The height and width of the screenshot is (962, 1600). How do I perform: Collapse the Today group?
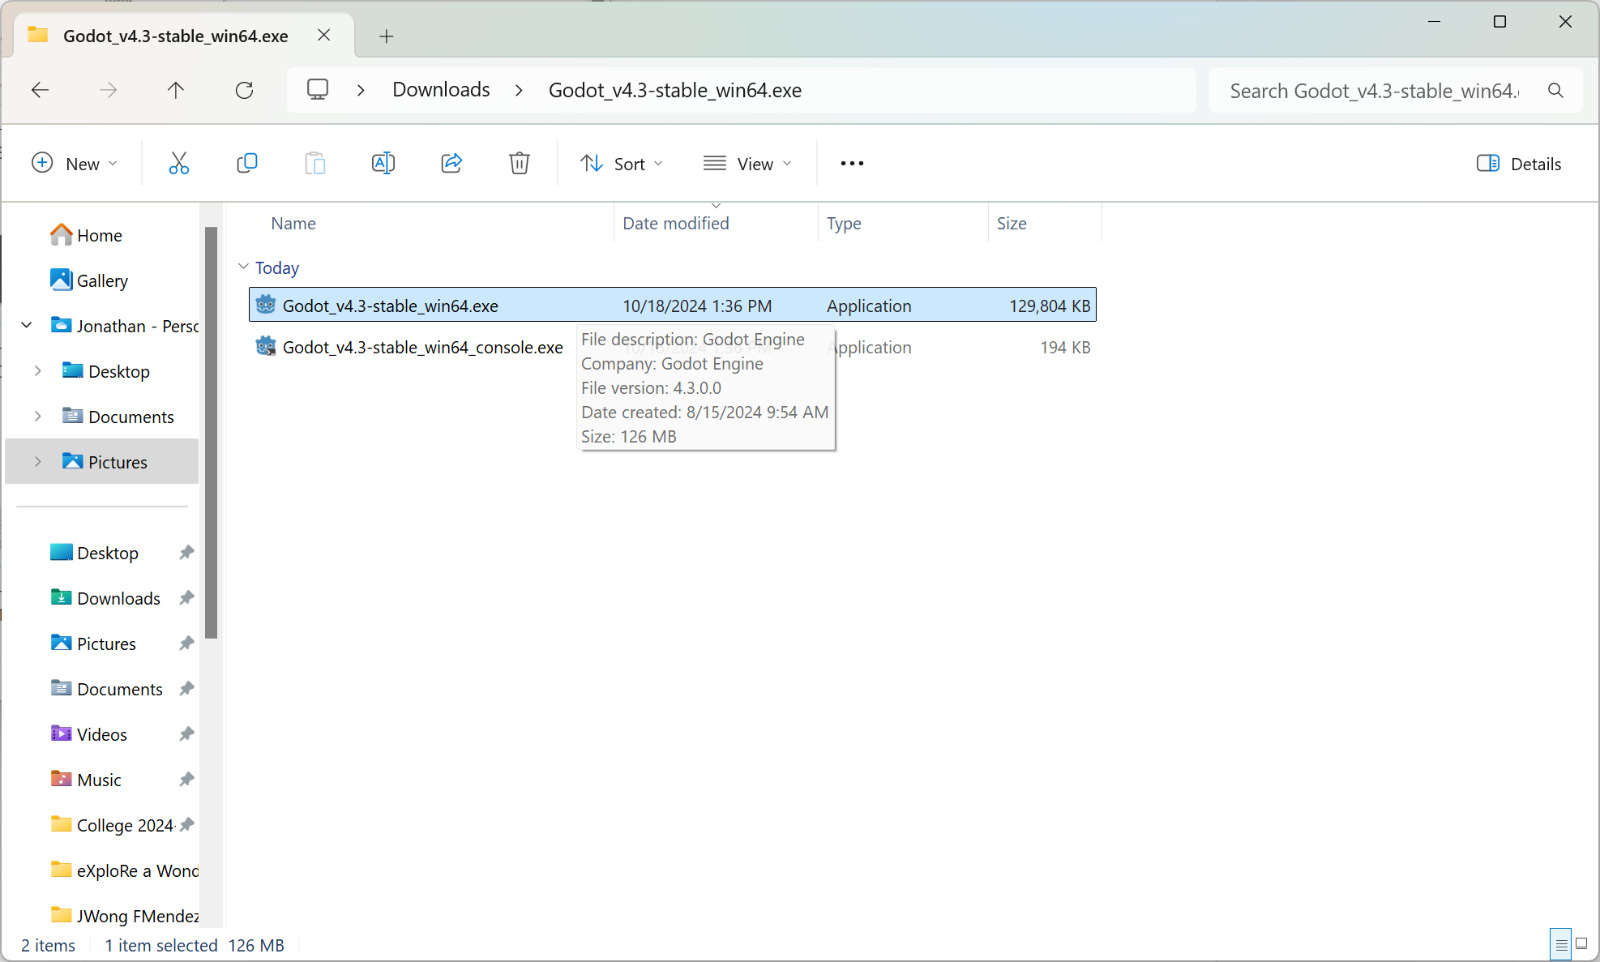243,267
